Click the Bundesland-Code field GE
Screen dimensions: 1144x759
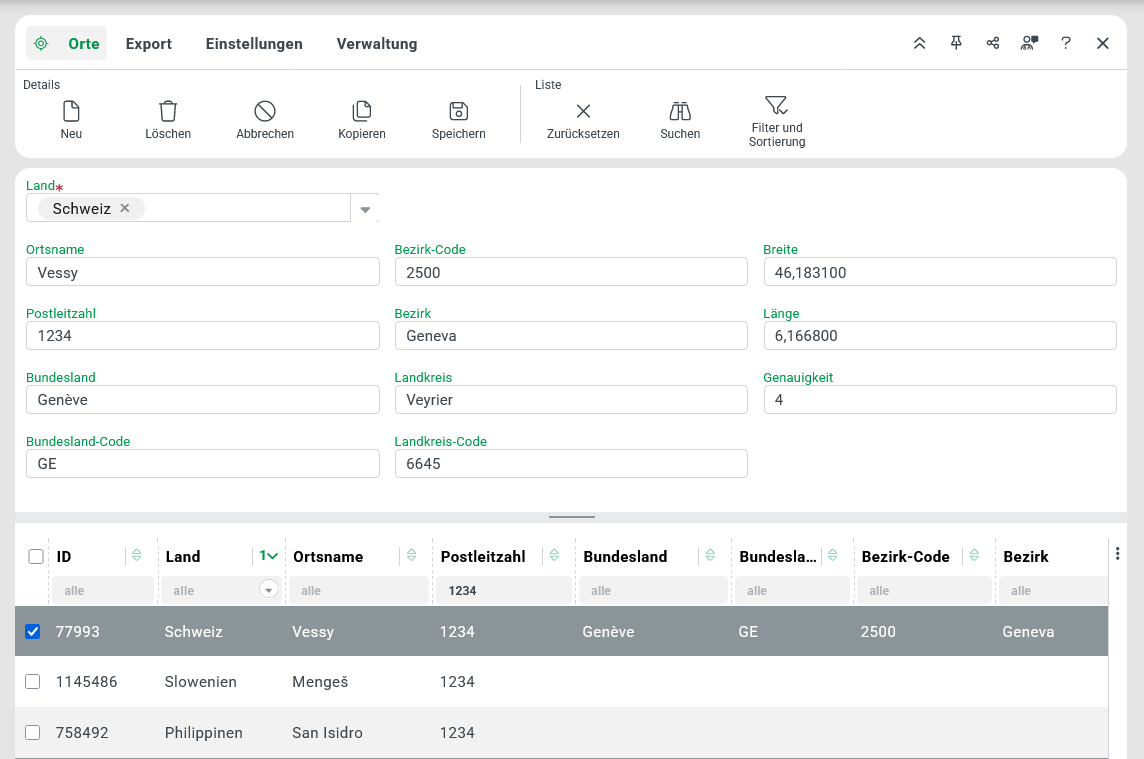click(x=203, y=463)
